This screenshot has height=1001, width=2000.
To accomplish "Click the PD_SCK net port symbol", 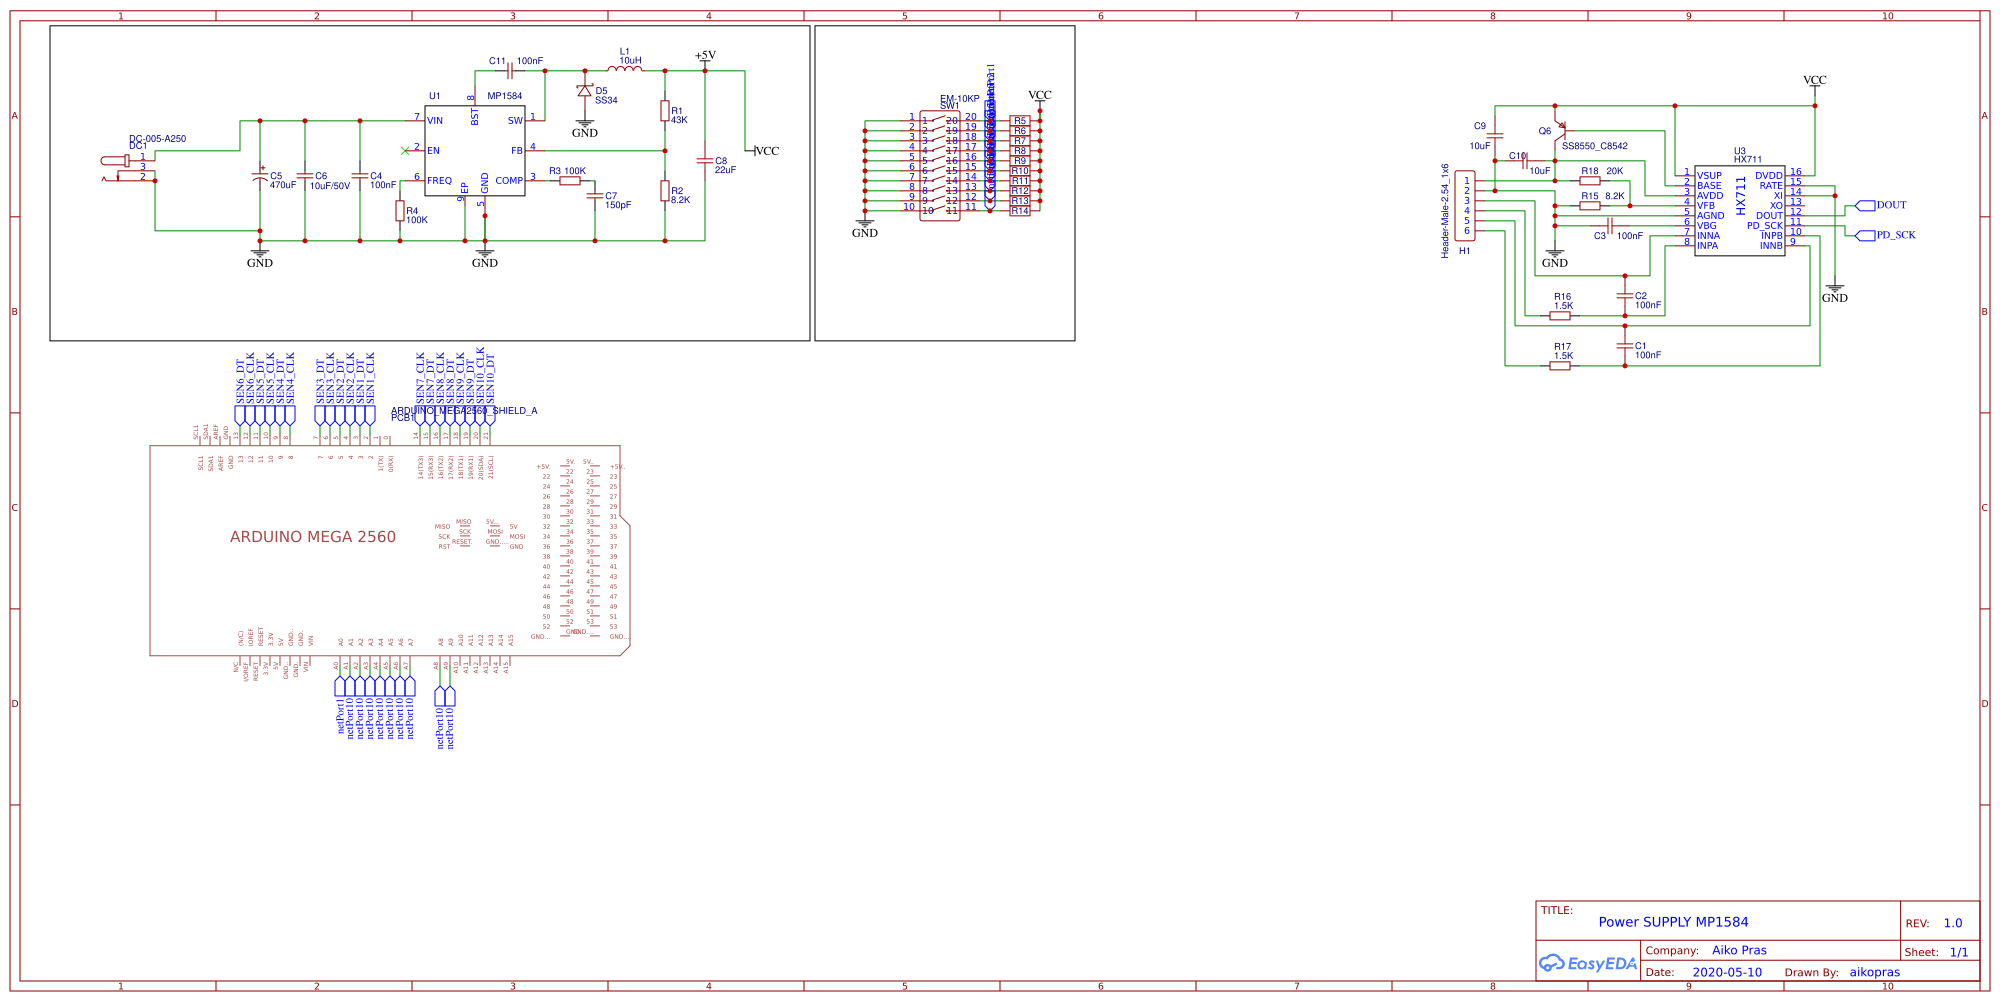I will (1865, 235).
